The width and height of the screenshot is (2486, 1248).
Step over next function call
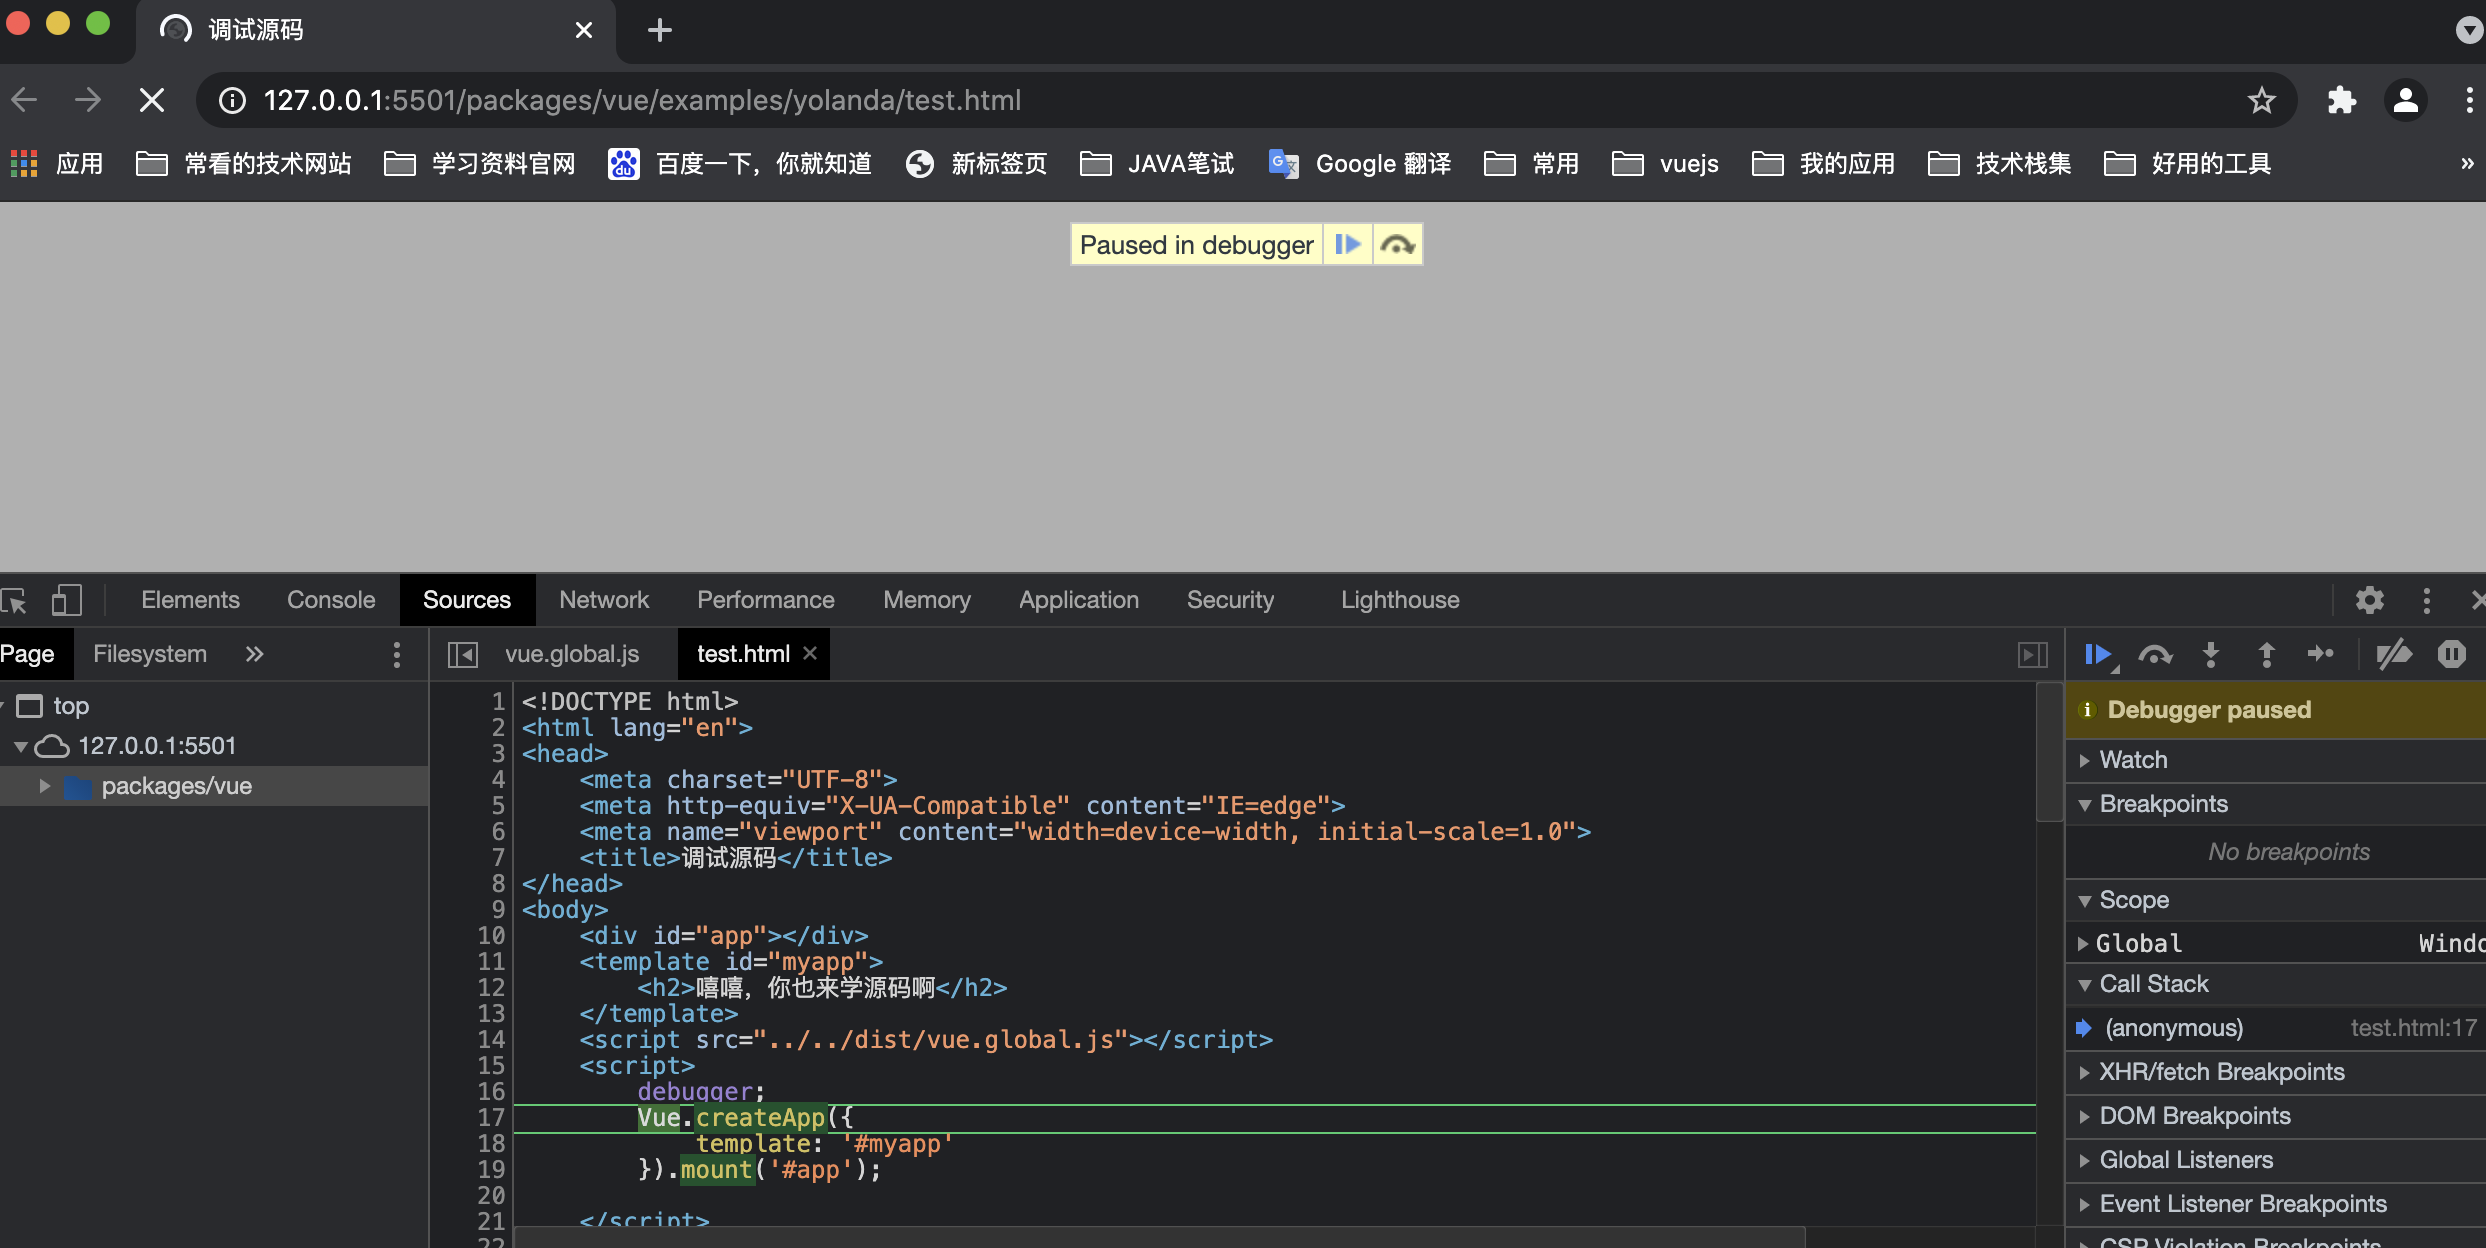click(x=2155, y=655)
